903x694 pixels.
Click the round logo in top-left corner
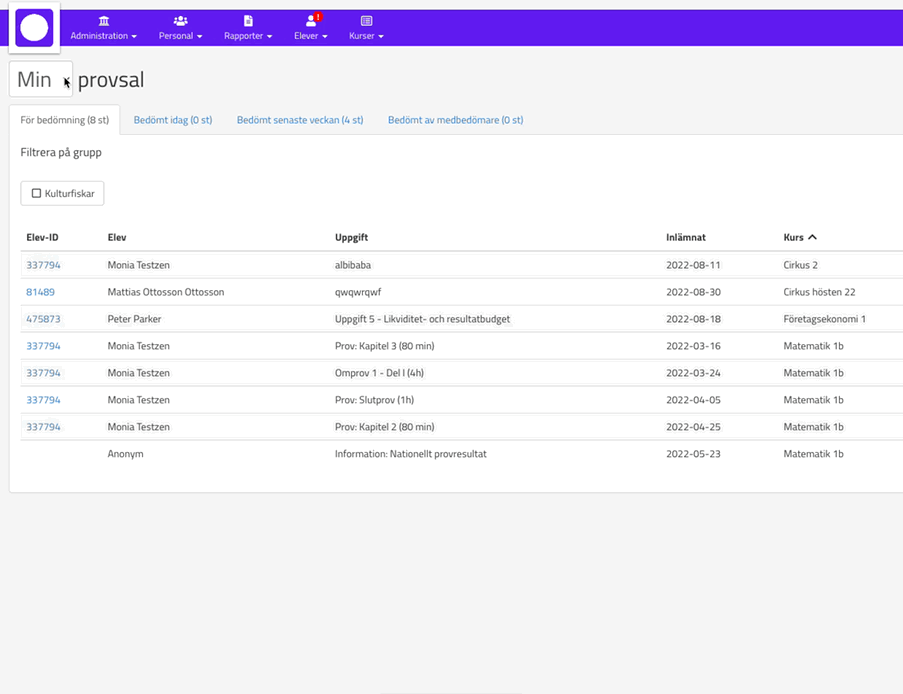34,28
